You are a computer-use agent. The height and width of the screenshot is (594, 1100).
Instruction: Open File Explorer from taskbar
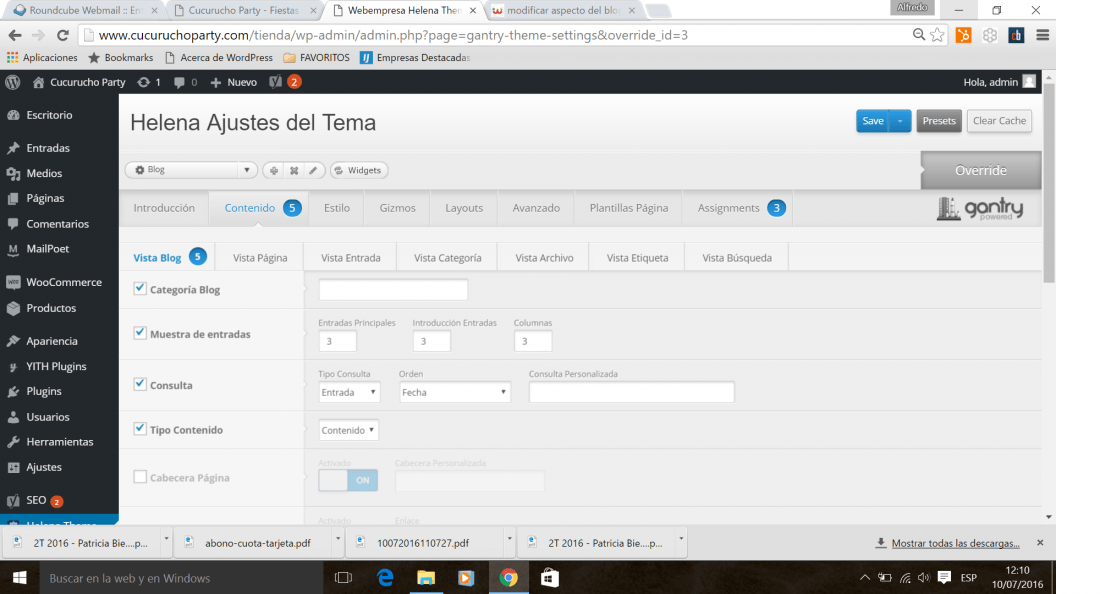[426, 578]
